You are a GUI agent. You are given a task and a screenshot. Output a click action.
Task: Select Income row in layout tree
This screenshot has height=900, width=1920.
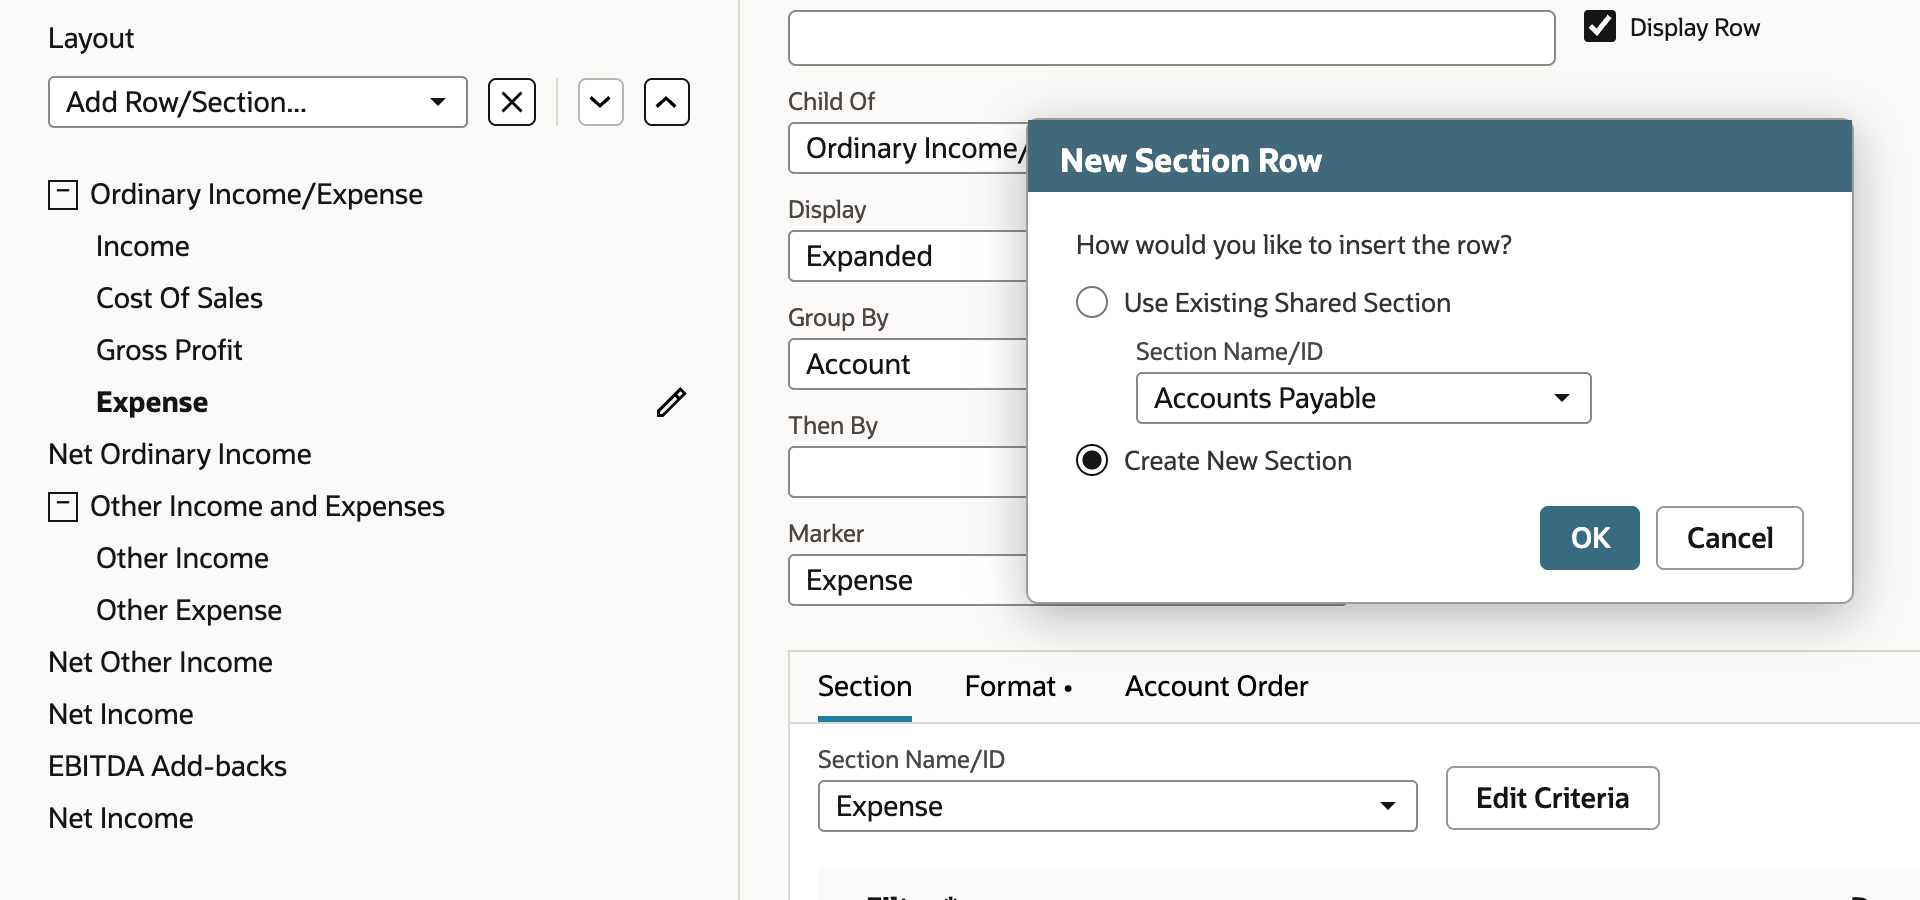click(x=143, y=246)
